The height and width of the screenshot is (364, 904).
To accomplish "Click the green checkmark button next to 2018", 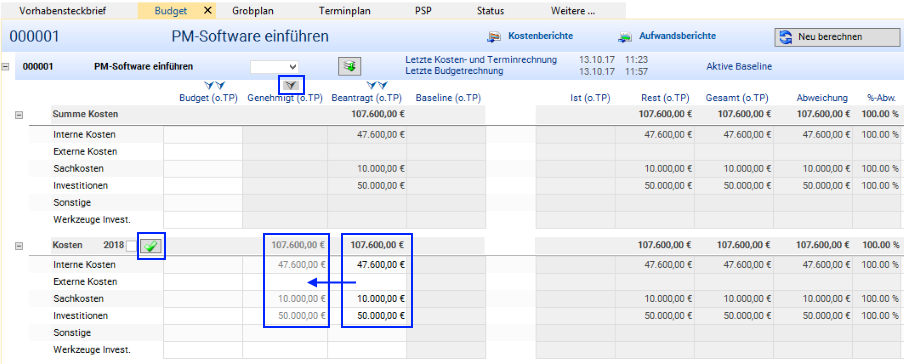I will click(x=151, y=246).
